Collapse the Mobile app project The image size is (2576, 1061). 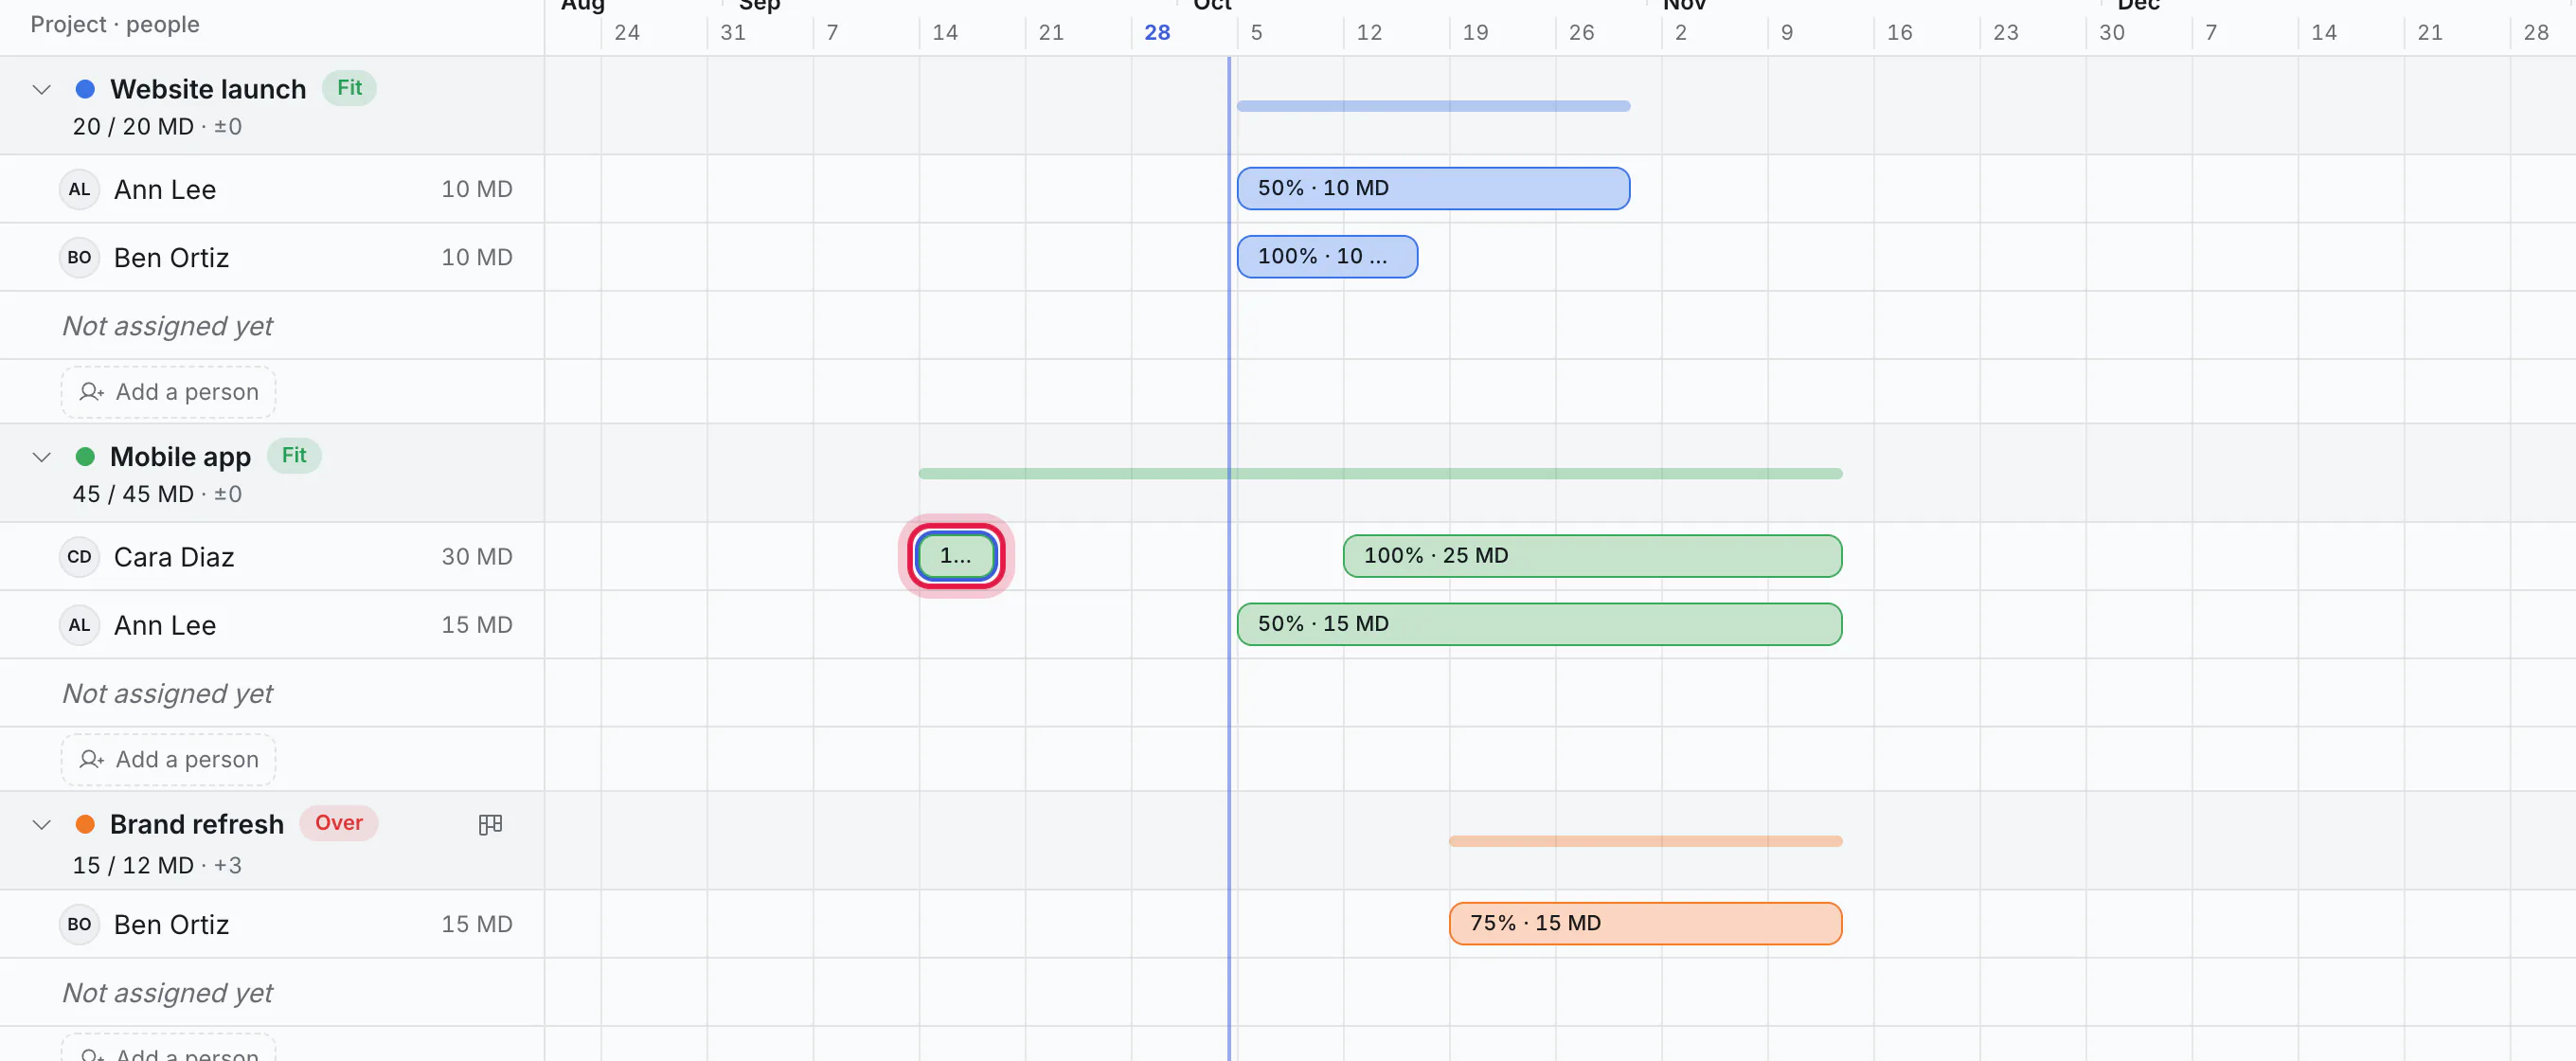click(41, 457)
